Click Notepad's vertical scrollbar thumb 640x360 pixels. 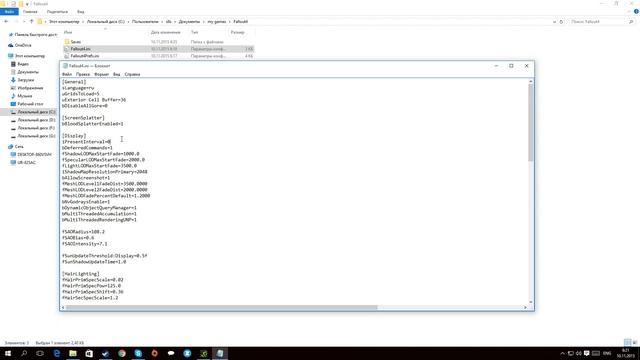pyautogui.click(x=531, y=122)
